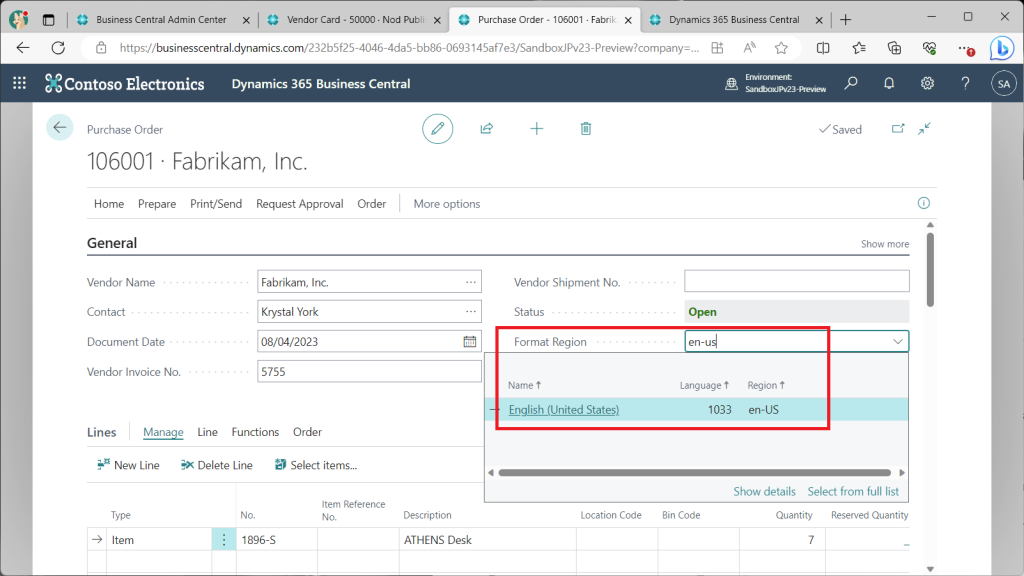Click the Vendor Invoice No. field
This screenshot has width=1024, height=576.
pos(369,372)
